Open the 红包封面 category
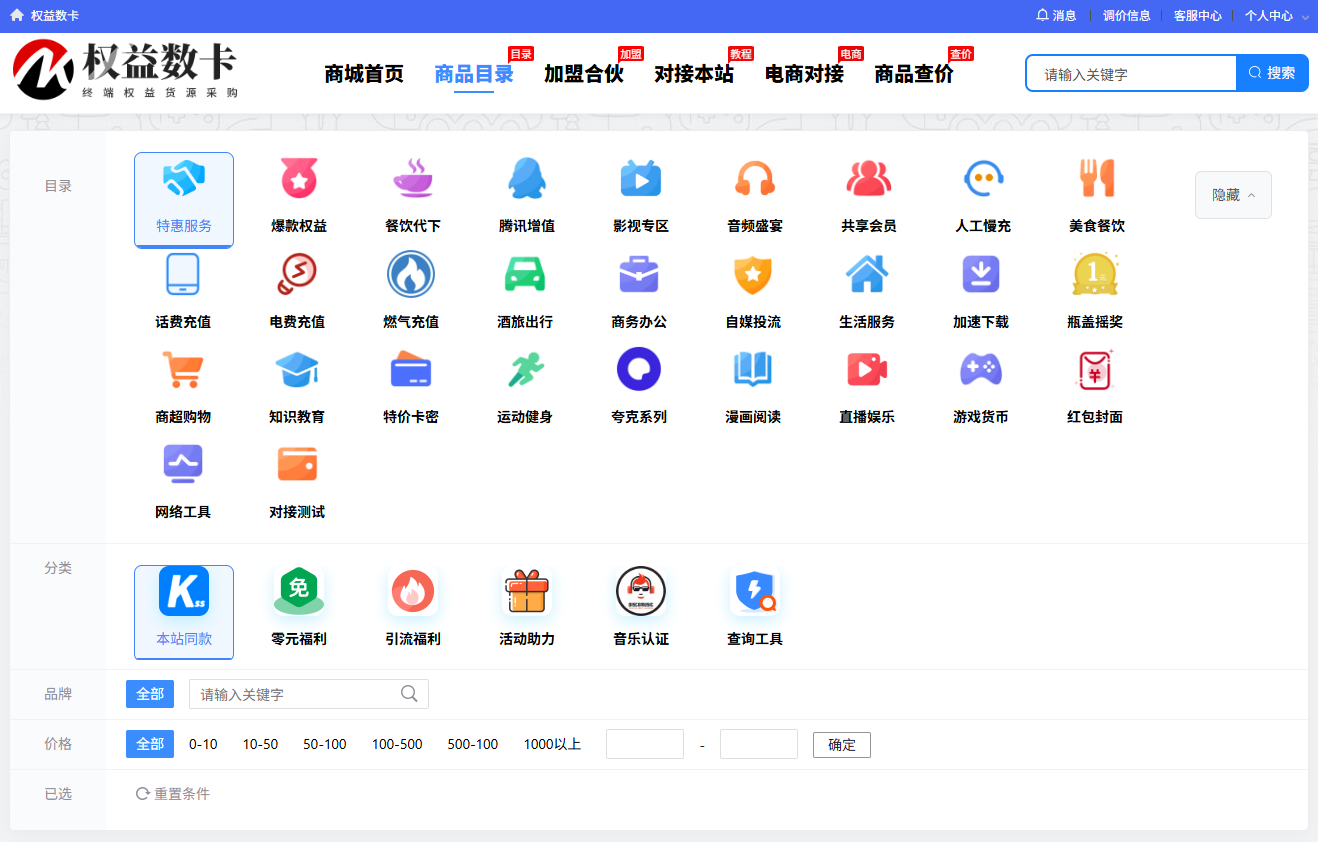 pyautogui.click(x=1095, y=385)
